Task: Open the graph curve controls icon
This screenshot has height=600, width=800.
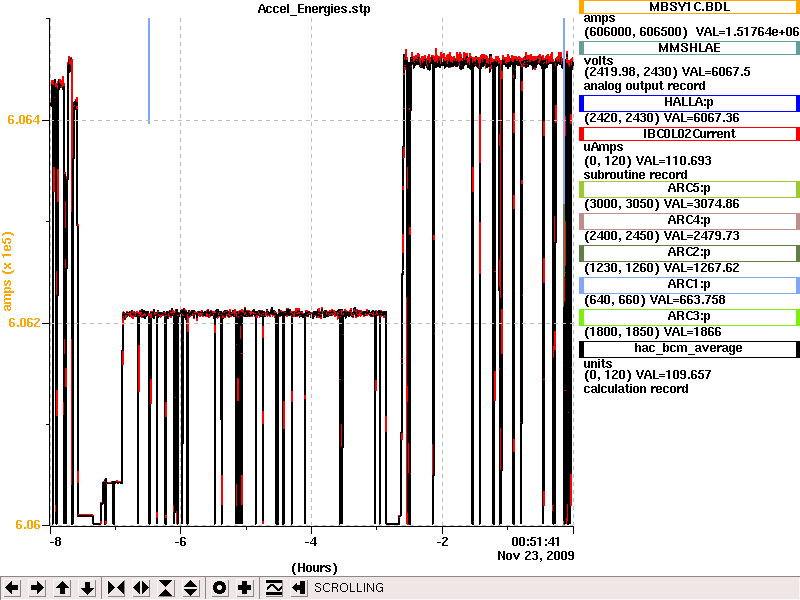Action: [274, 588]
